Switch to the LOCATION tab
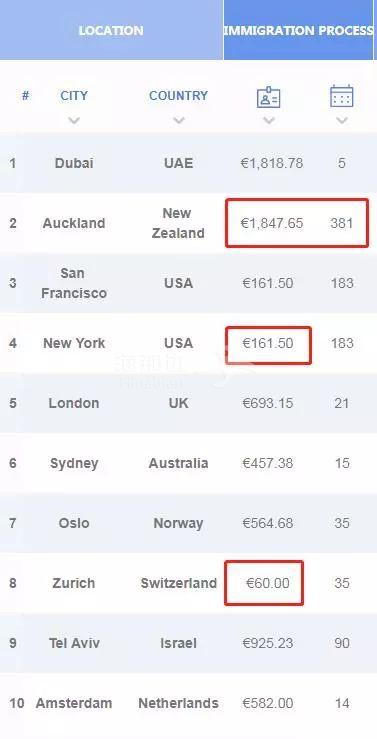Image resolution: width=377 pixels, height=739 pixels. pos(111,30)
